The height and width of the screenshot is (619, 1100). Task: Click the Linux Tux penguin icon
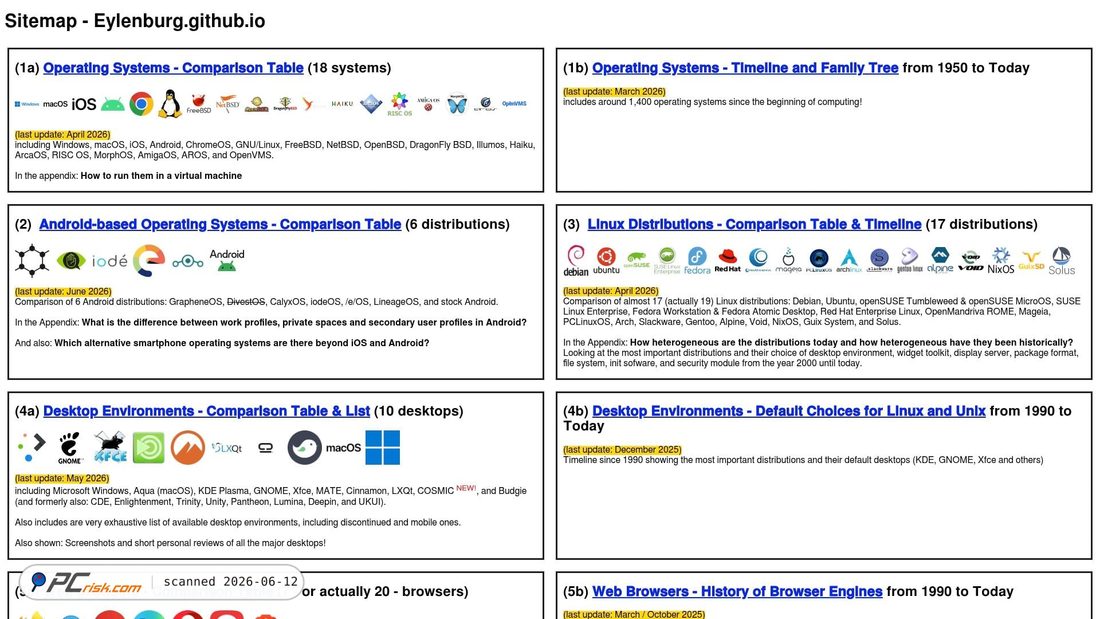coord(169,103)
